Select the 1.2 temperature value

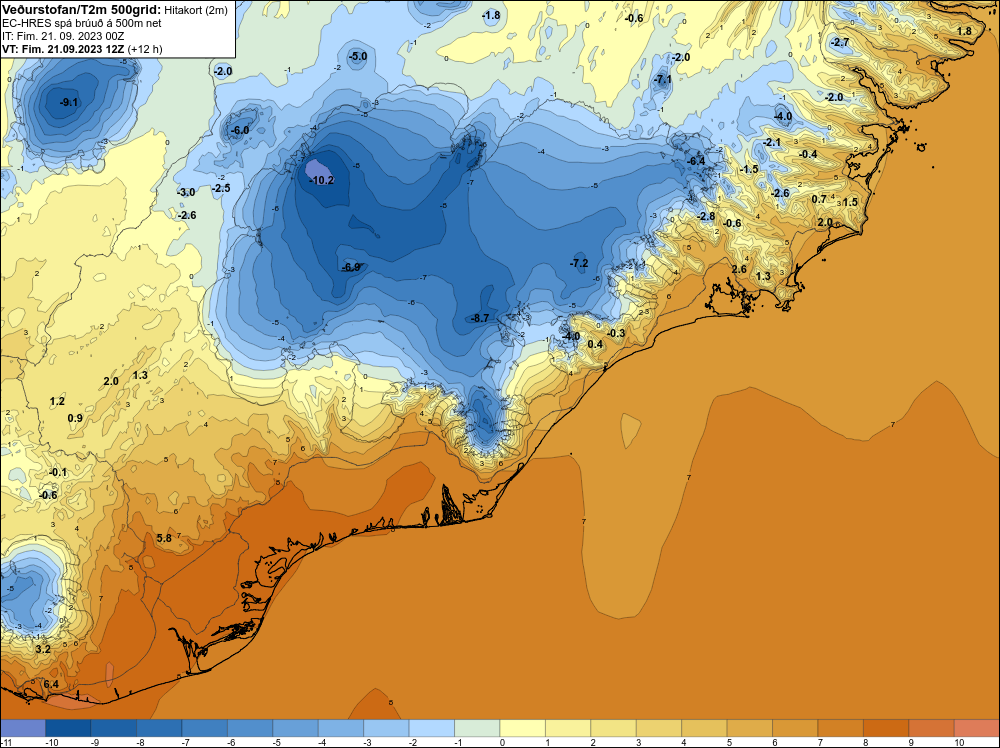pyautogui.click(x=57, y=401)
